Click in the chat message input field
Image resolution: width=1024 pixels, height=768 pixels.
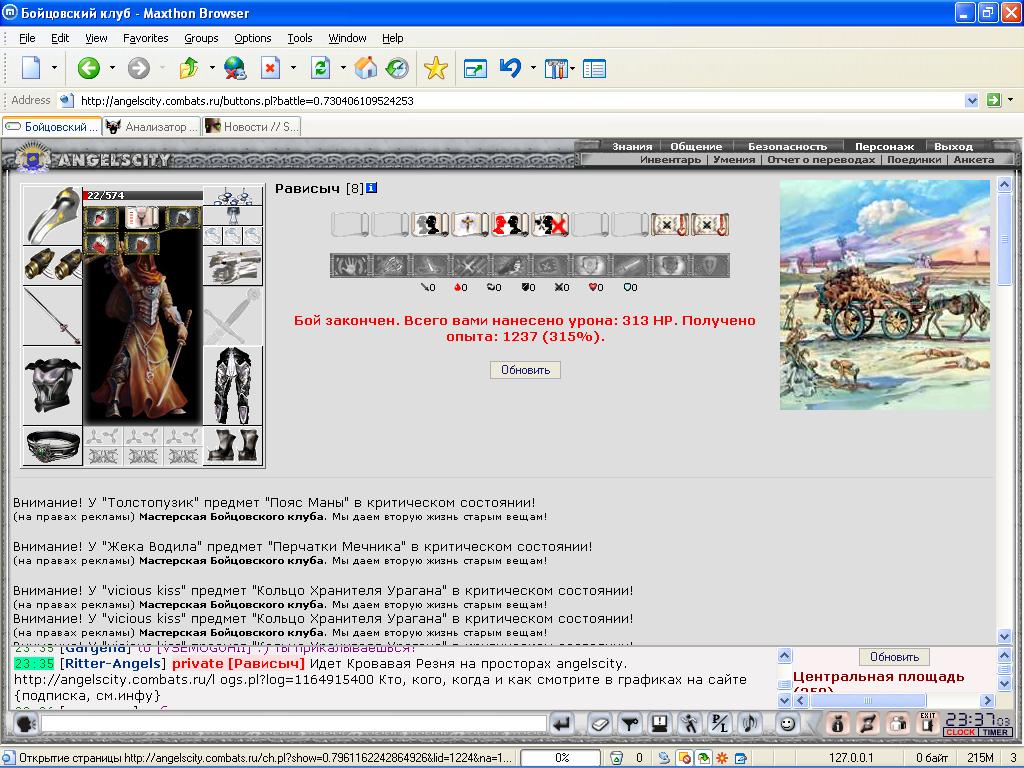click(294, 723)
